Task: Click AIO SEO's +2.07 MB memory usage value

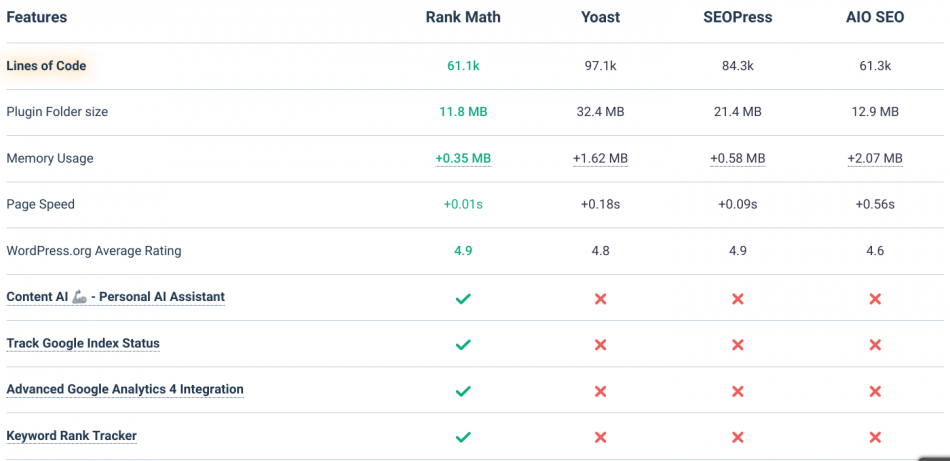Action: (x=875, y=158)
